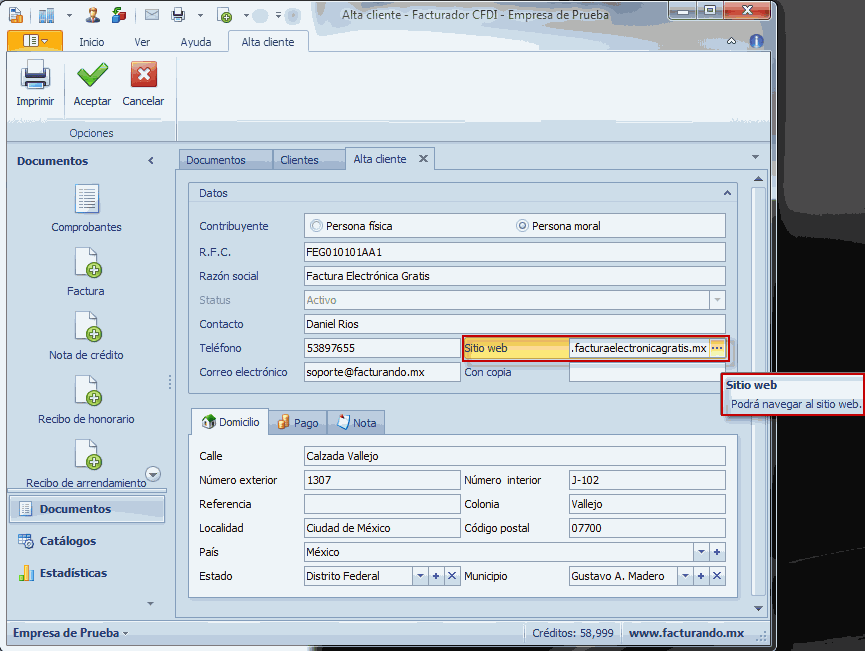Screen dimensions: 865x651
Task: Expand the País dropdown list
Action: coord(700,552)
